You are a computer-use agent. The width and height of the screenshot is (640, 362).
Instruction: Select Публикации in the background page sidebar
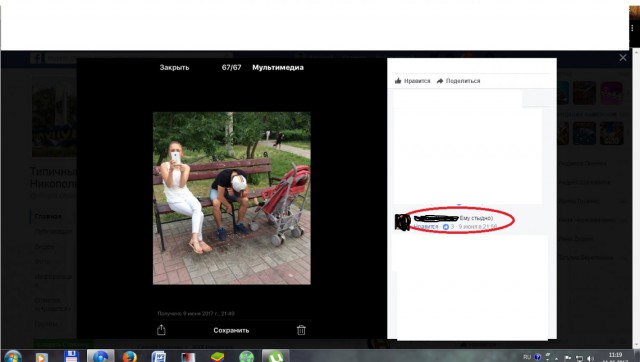click(53, 231)
